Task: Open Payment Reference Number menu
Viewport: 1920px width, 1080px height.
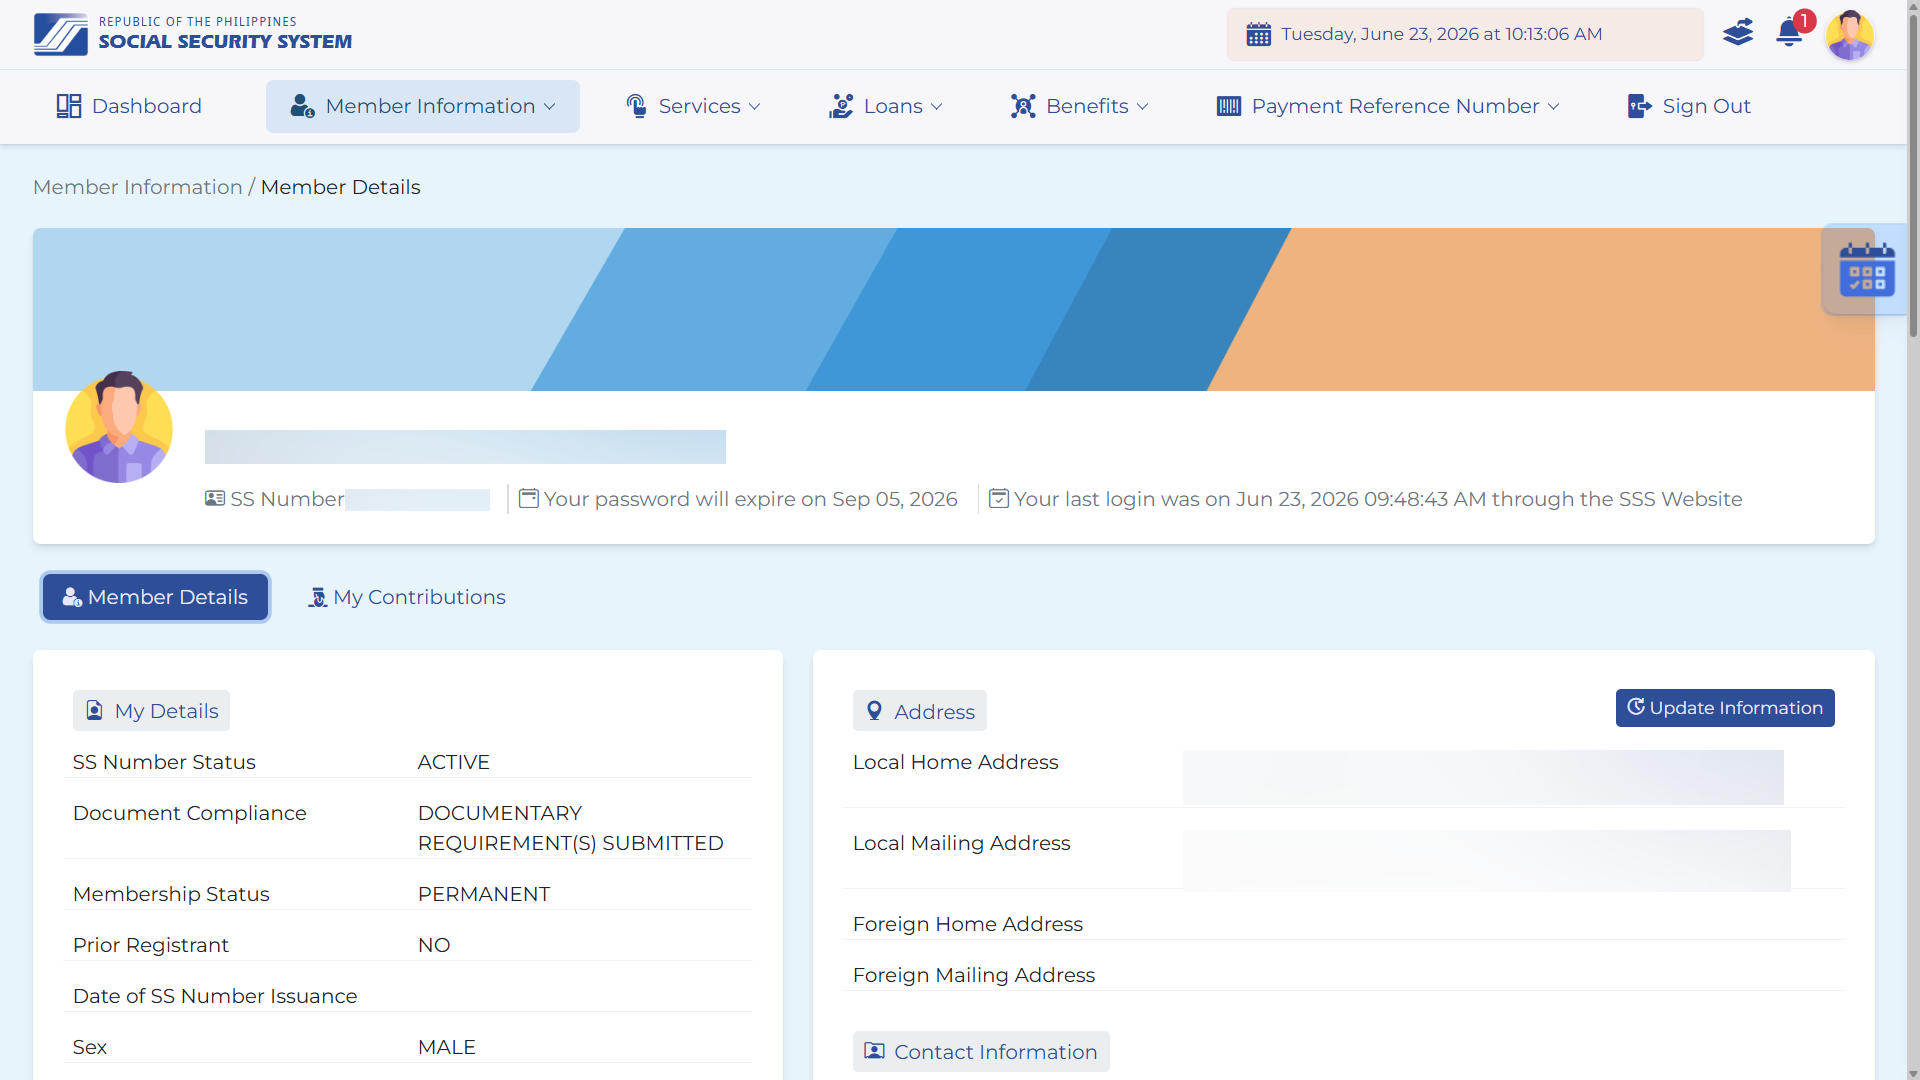Action: 1388,106
